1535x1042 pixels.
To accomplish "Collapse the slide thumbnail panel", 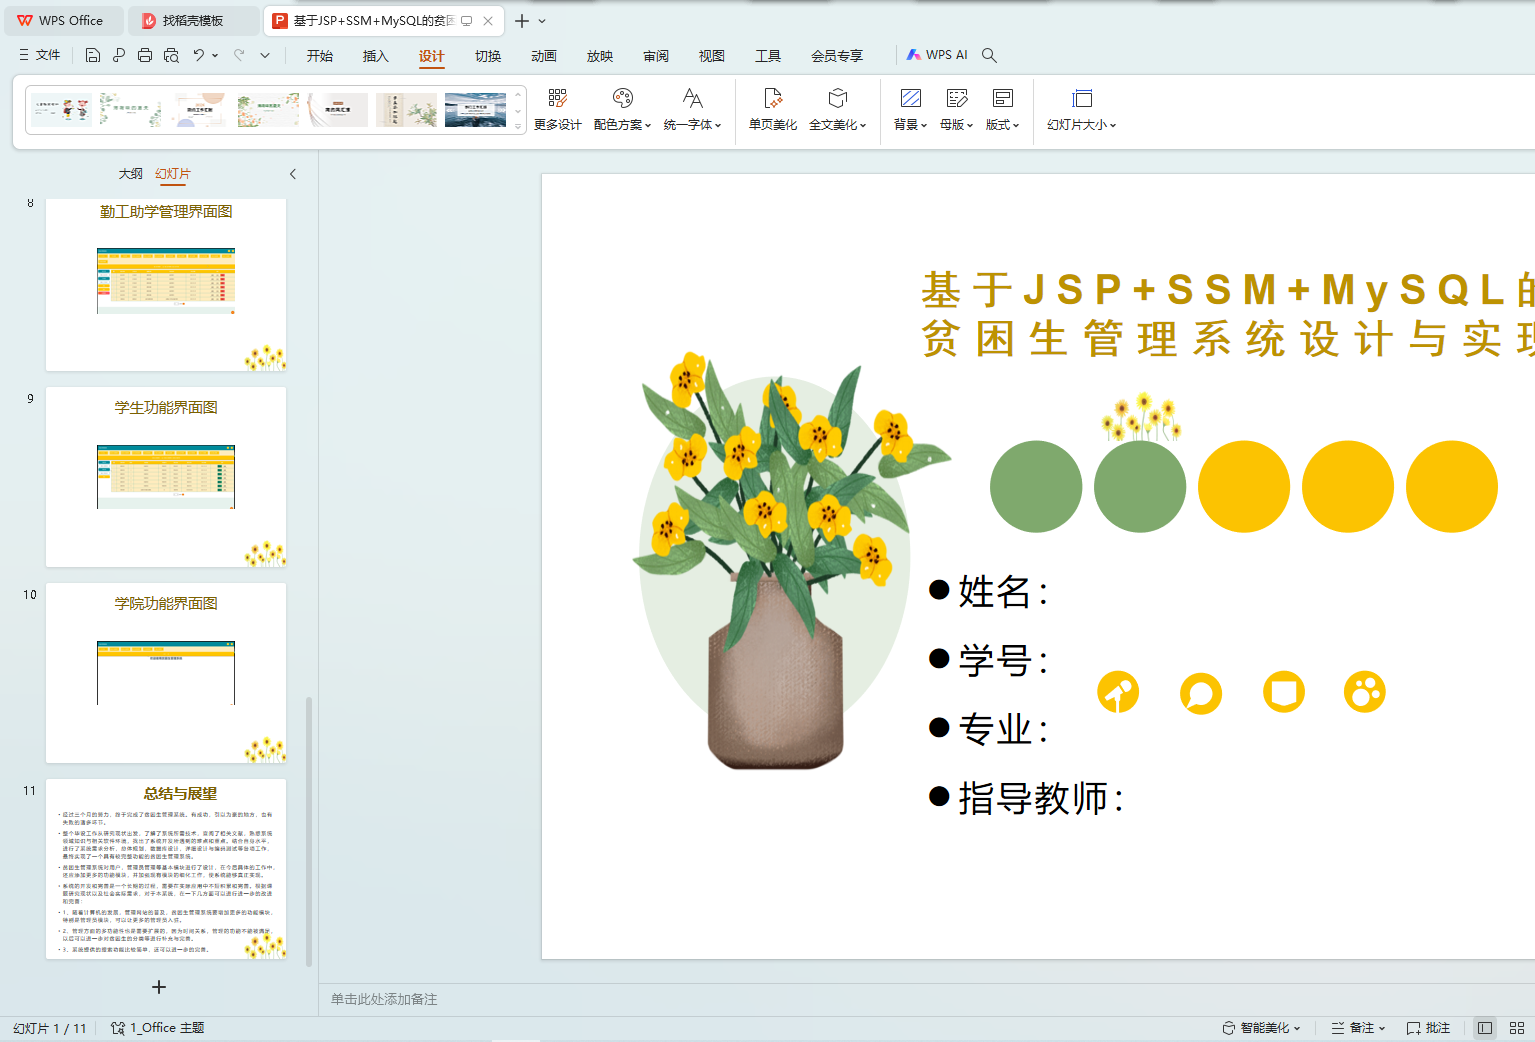I will pos(293,174).
